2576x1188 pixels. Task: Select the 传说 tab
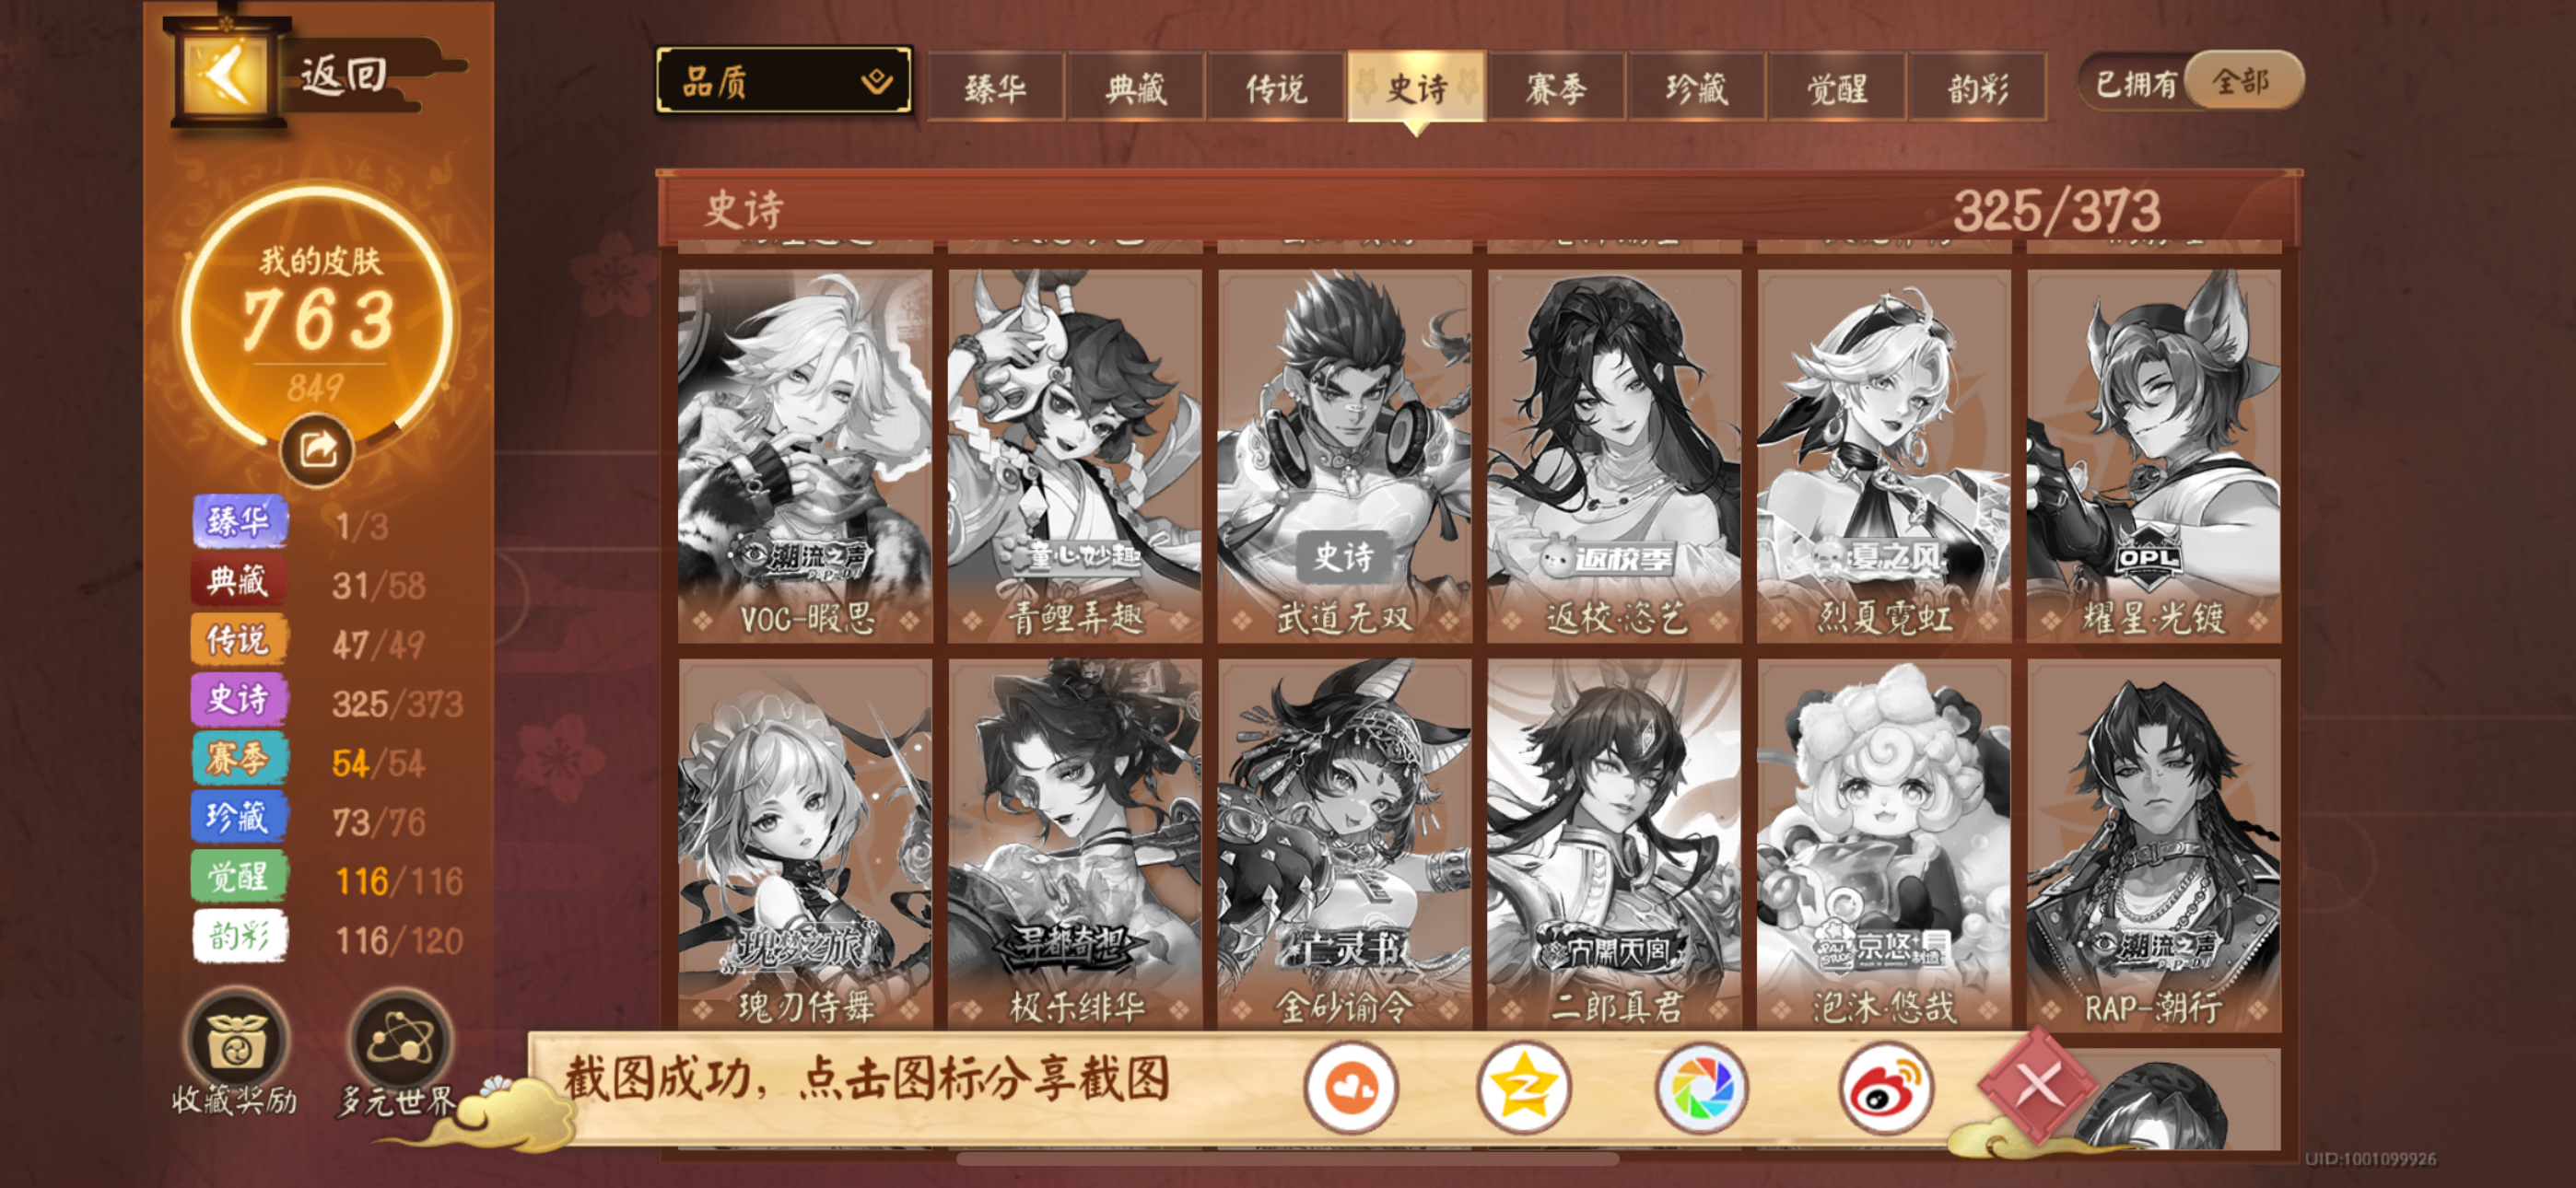click(x=1275, y=88)
